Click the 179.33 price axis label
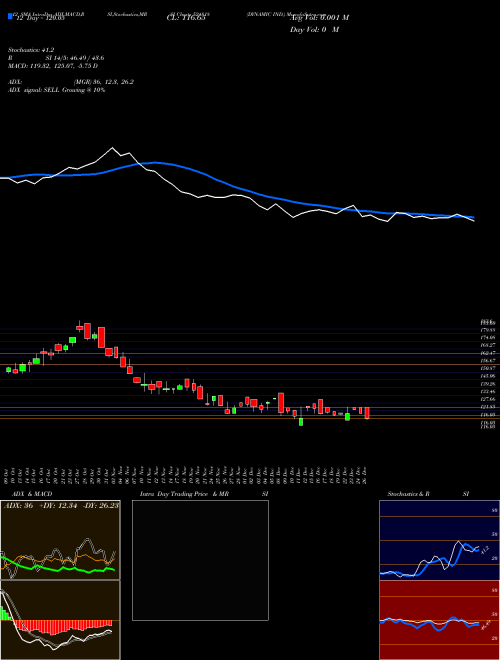The image size is (500, 660). pyautogui.click(x=488, y=330)
